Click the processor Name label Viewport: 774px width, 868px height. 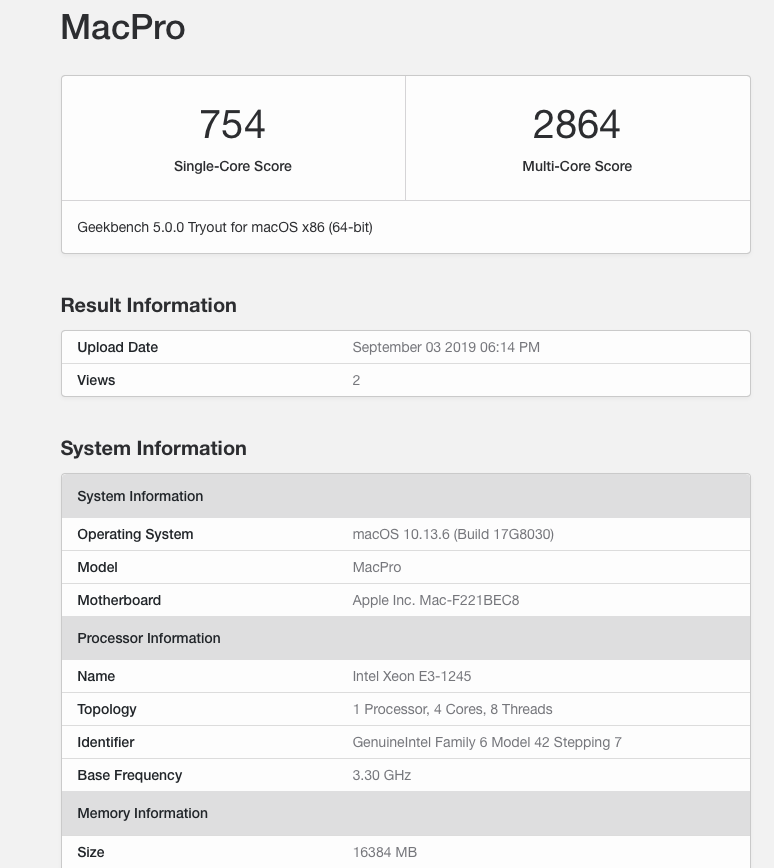click(96, 676)
